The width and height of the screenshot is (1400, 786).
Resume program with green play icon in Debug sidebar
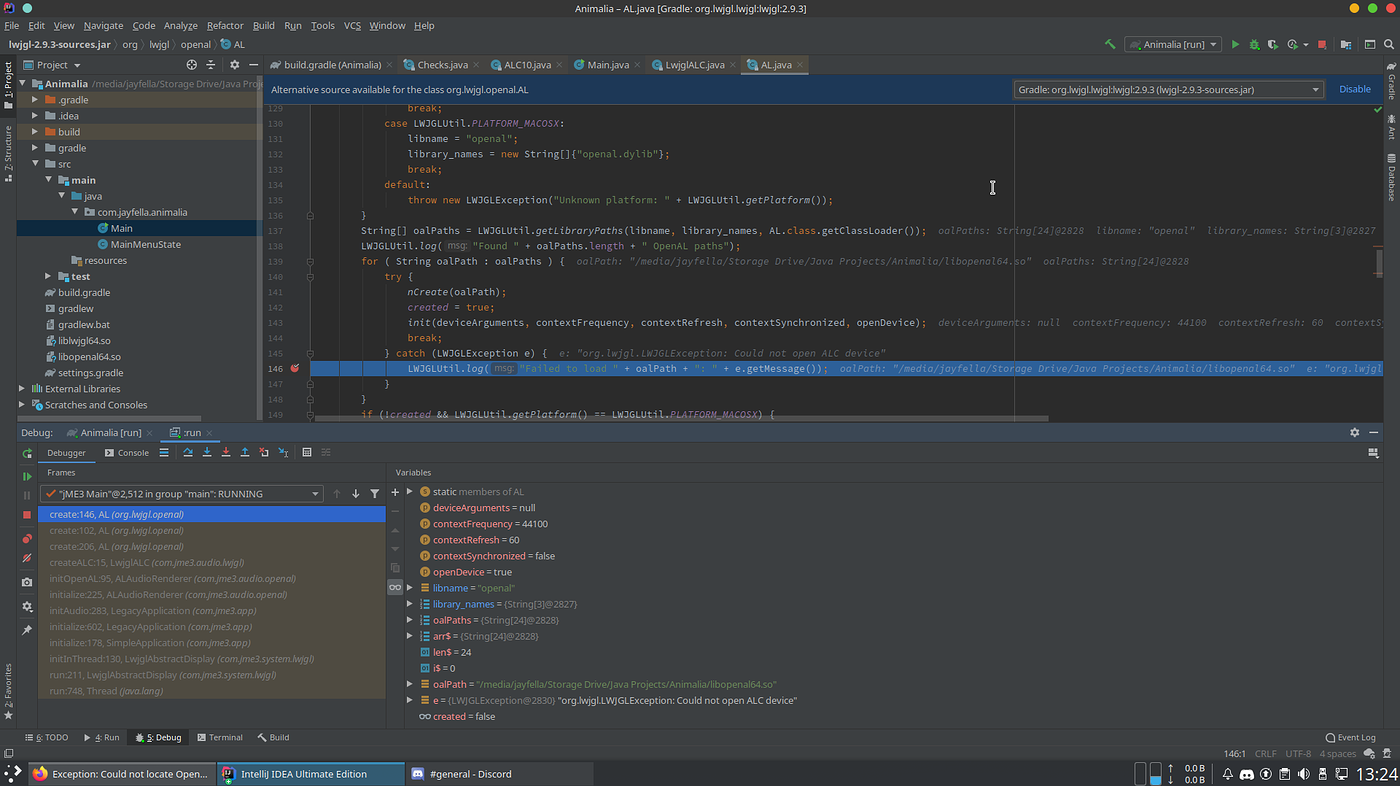tap(27, 476)
